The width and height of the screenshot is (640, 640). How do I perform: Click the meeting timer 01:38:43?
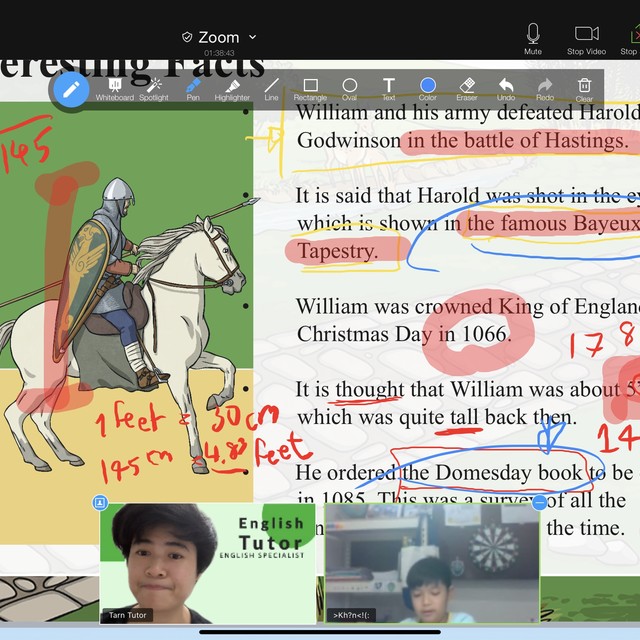[219, 53]
